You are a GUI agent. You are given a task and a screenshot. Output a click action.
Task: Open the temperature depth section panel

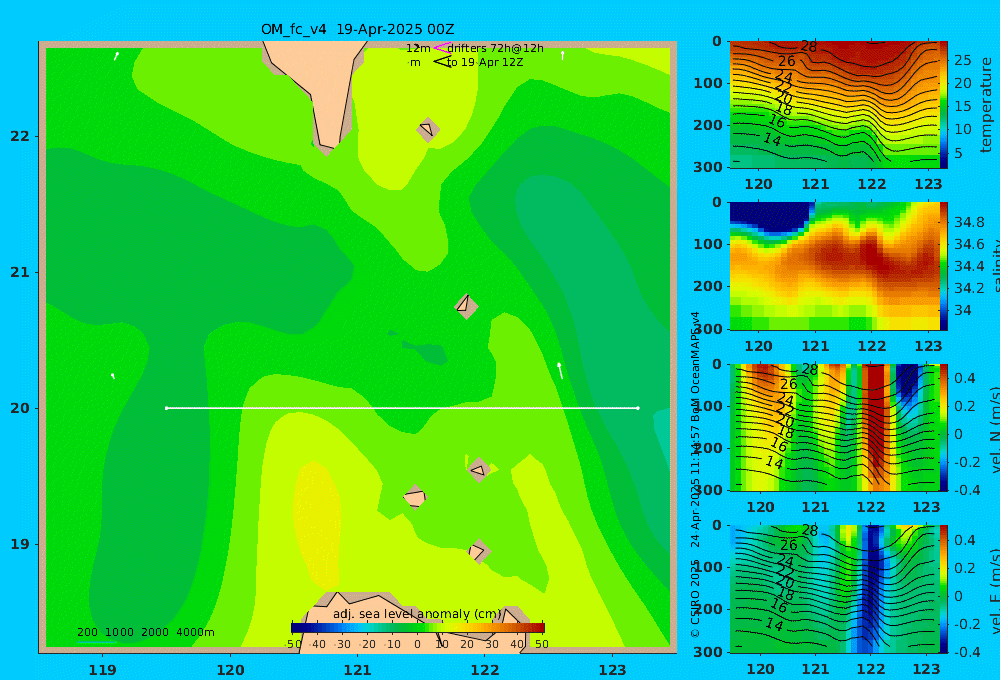tap(834, 105)
